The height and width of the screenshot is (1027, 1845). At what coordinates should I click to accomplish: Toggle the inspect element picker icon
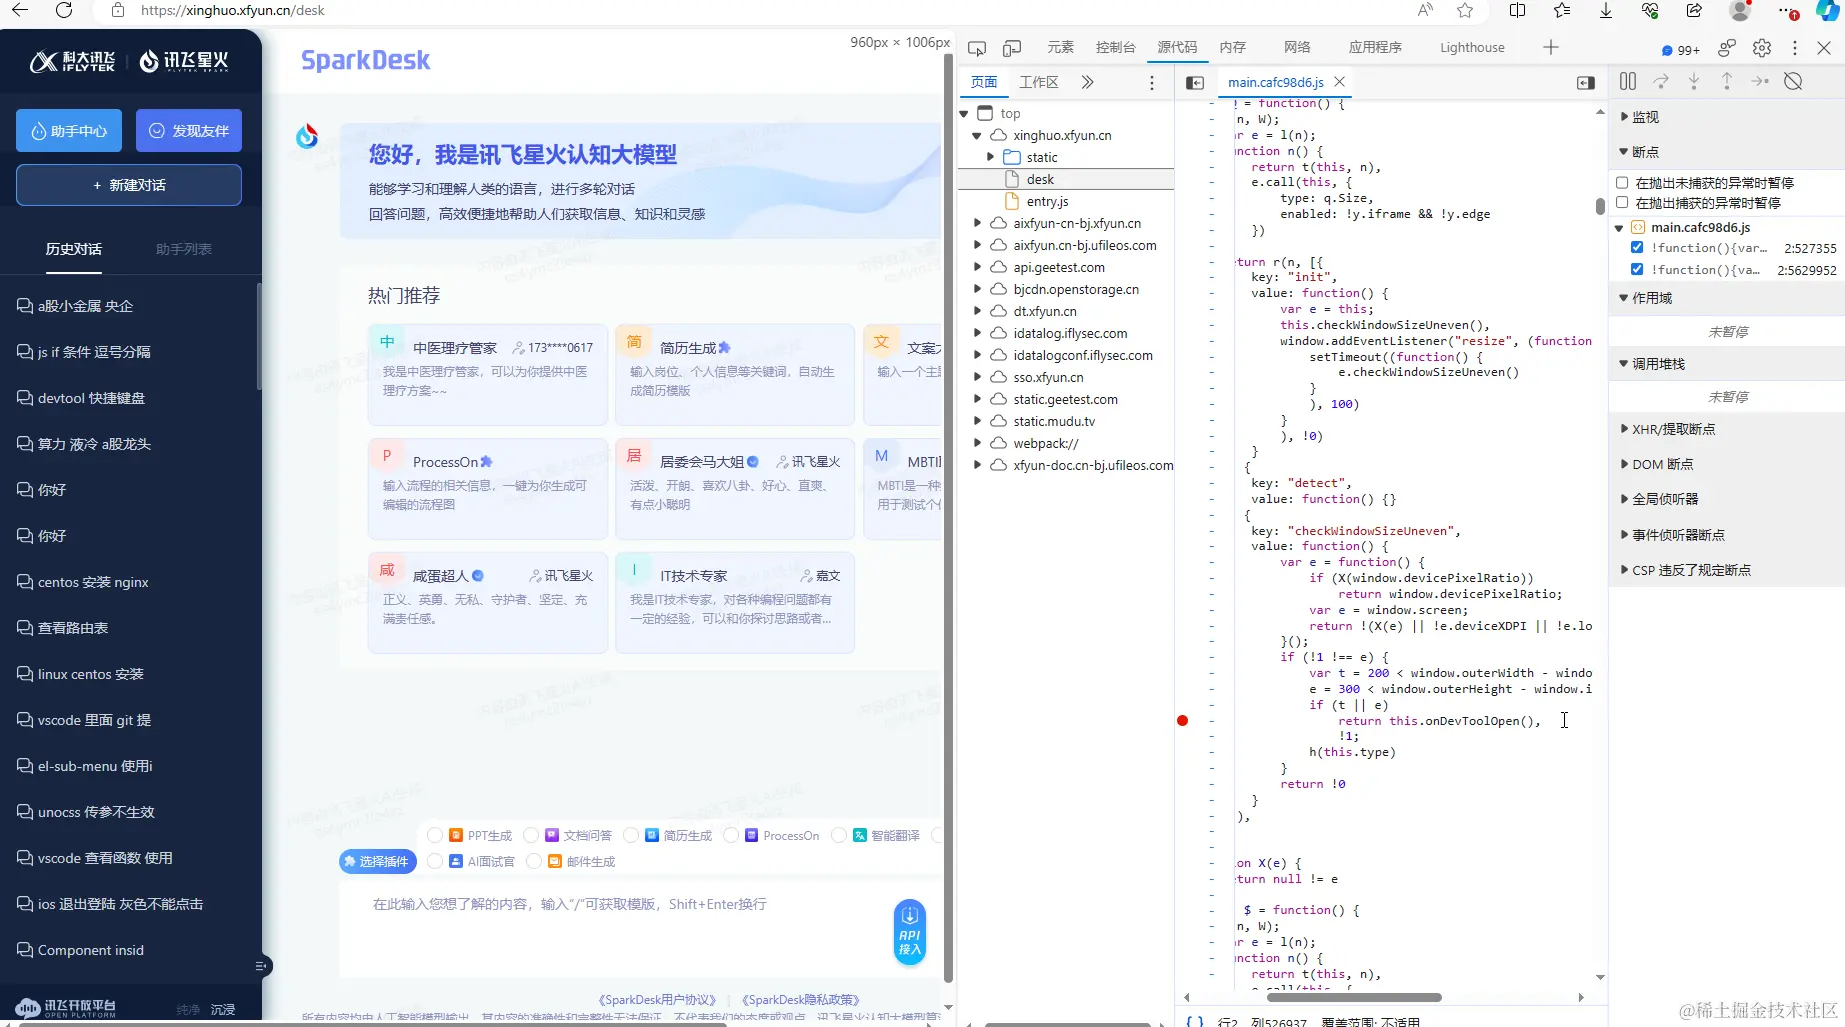click(x=977, y=48)
